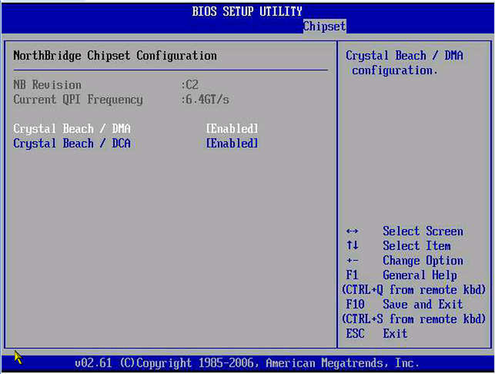Click the ESC key hint

click(x=355, y=334)
